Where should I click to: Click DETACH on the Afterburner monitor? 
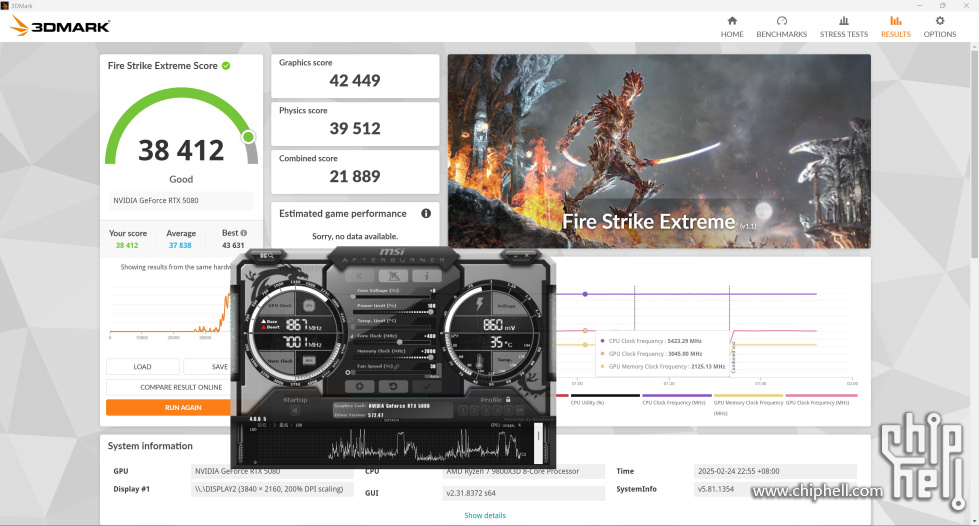click(x=391, y=420)
